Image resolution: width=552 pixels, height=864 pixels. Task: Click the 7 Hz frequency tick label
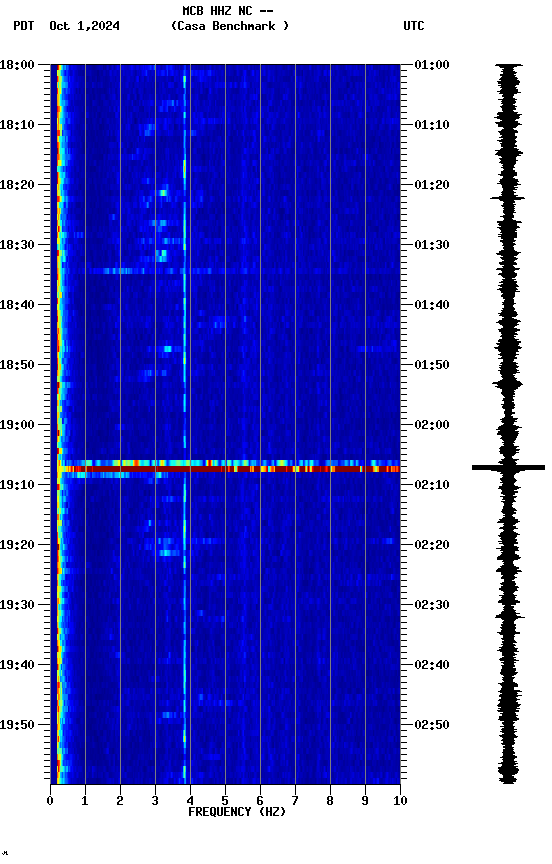click(295, 801)
